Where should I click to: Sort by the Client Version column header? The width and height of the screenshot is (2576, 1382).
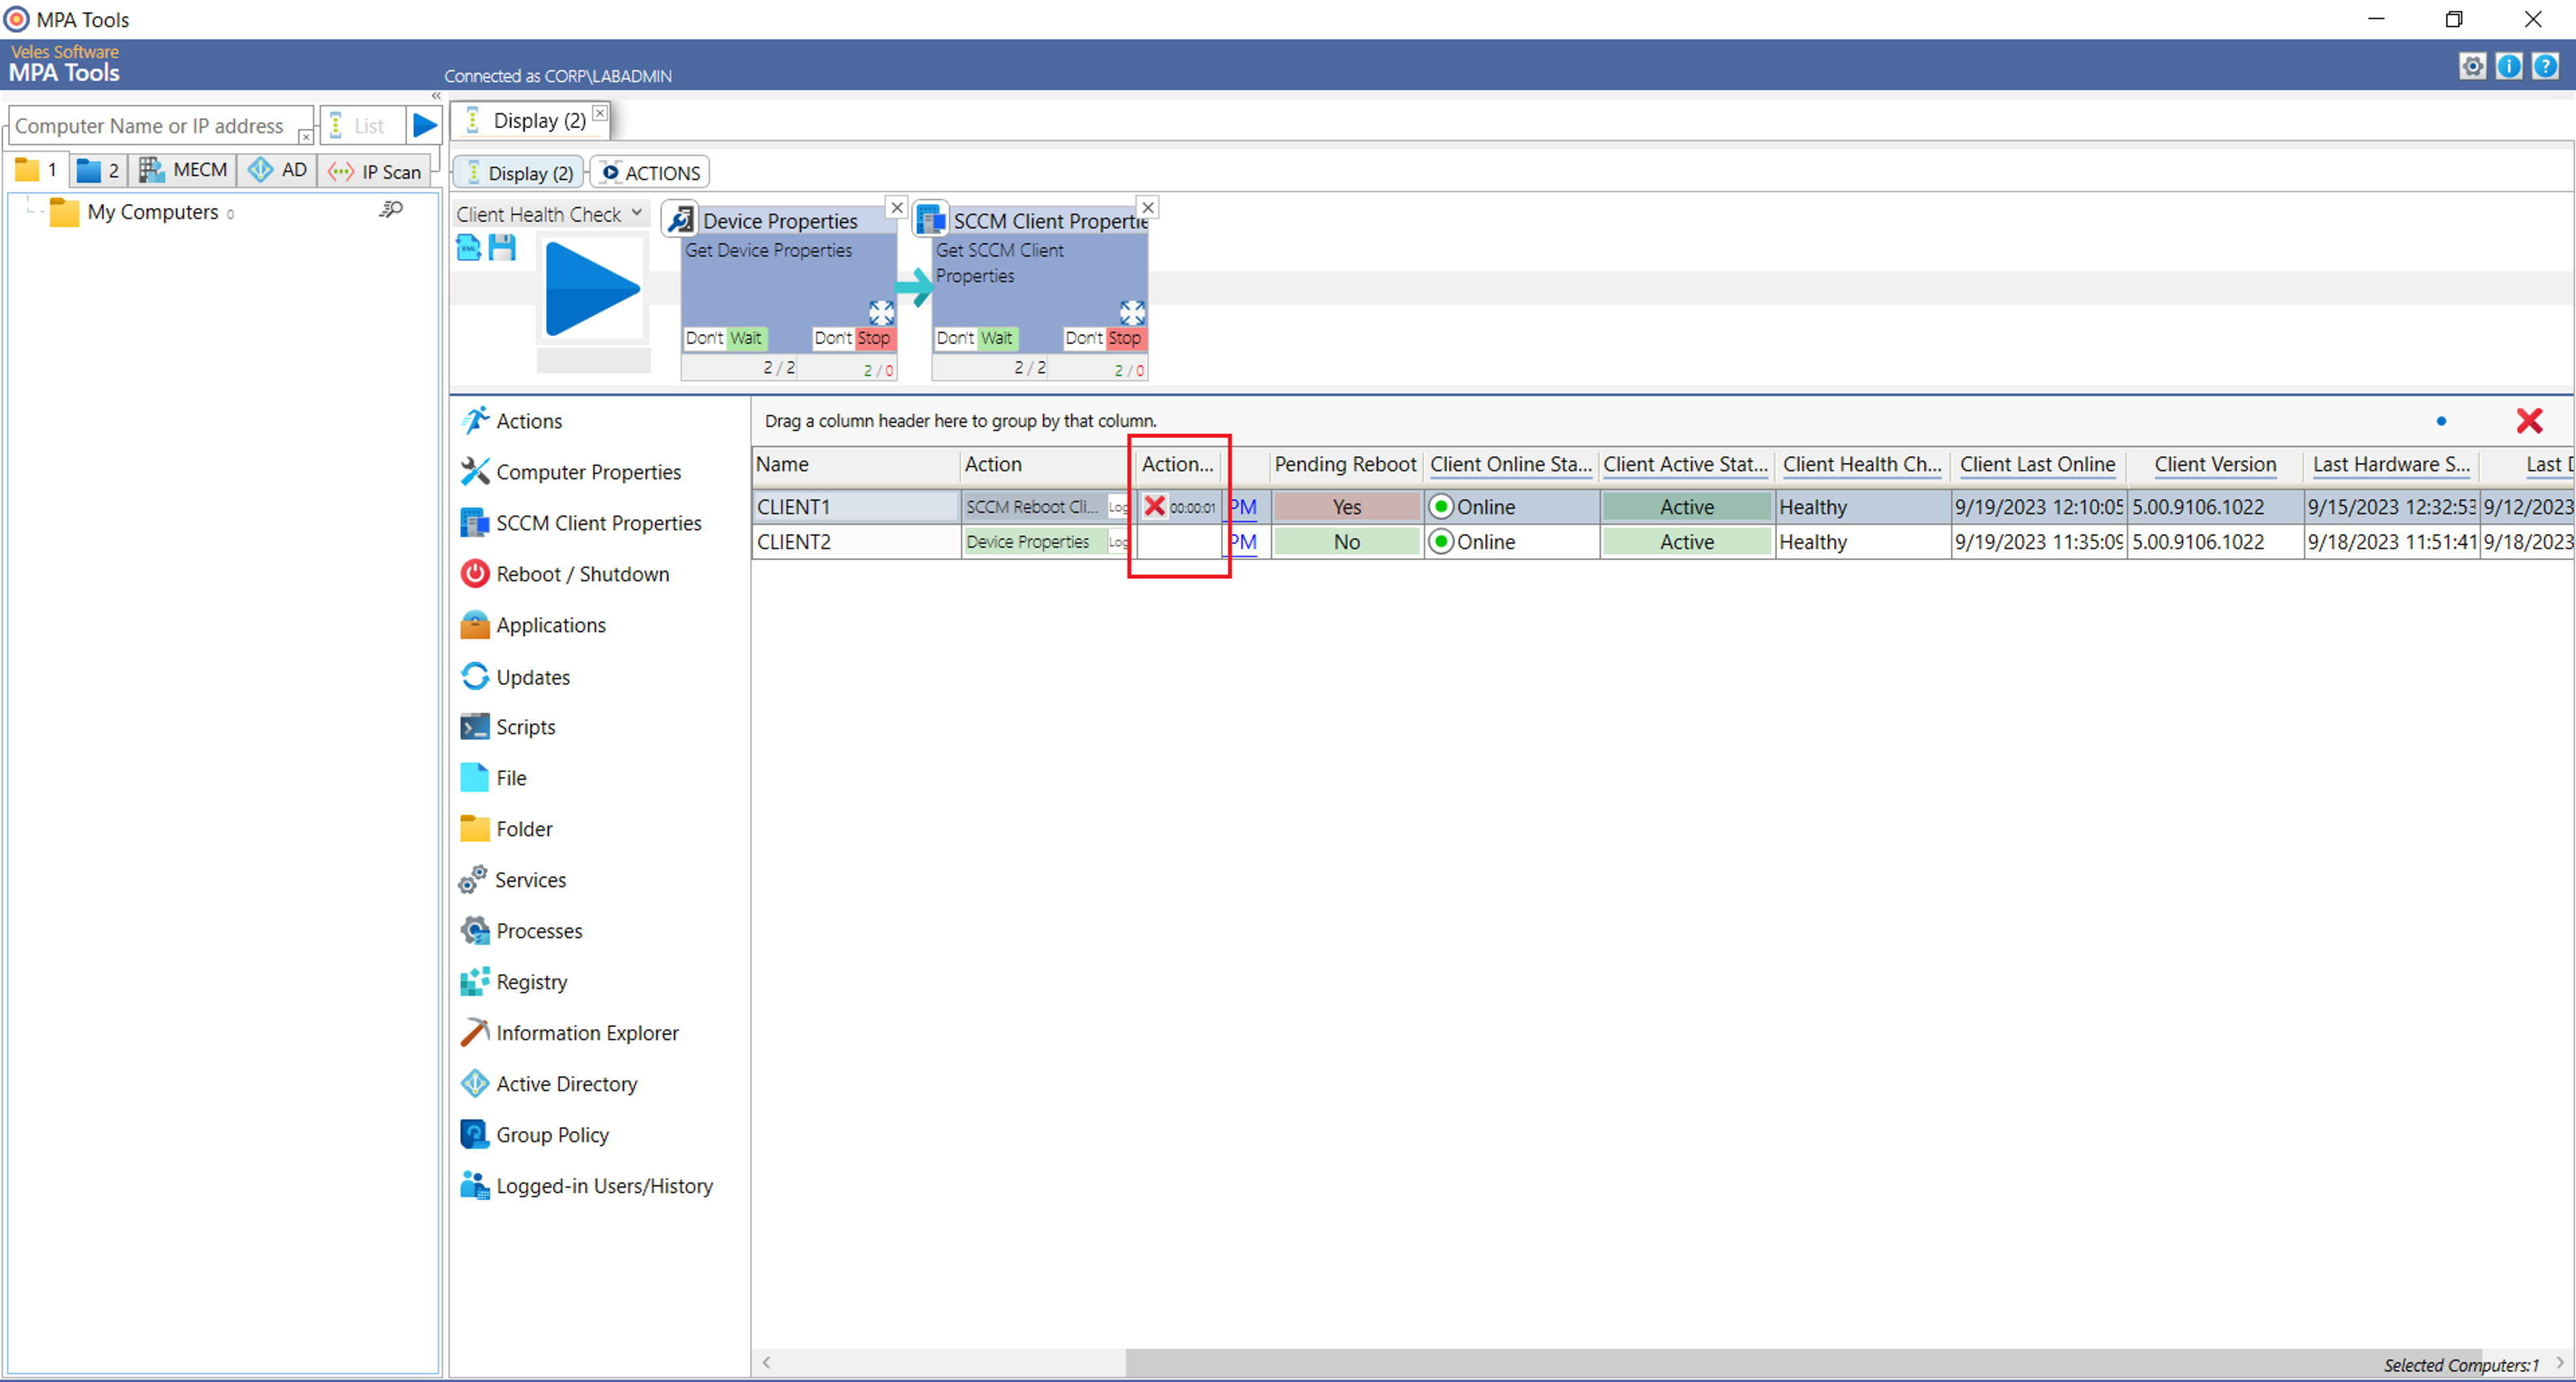(x=2215, y=464)
